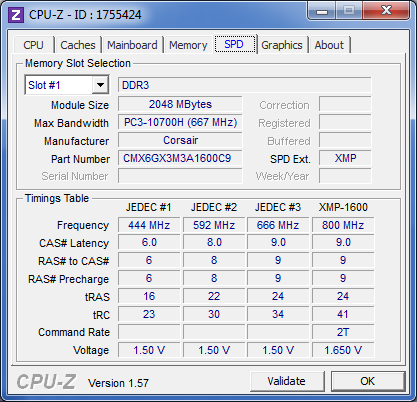Click the Max Bandwidth label
This screenshot has width=417, height=402.
click(x=71, y=123)
